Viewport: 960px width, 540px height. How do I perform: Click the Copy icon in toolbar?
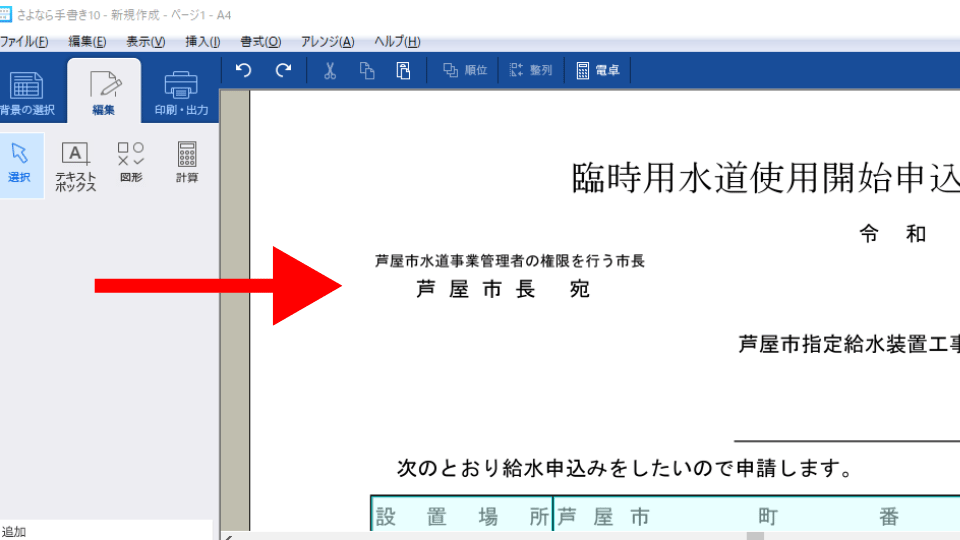(367, 70)
